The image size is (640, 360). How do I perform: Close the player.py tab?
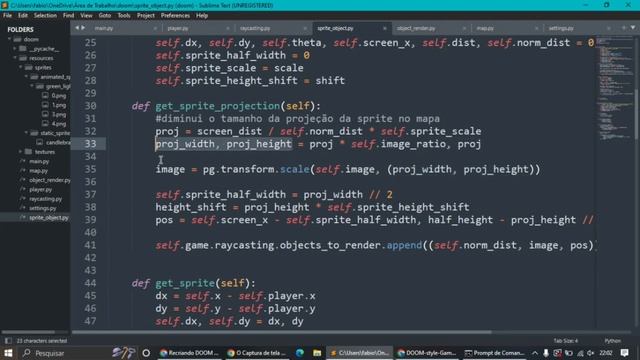point(228,28)
